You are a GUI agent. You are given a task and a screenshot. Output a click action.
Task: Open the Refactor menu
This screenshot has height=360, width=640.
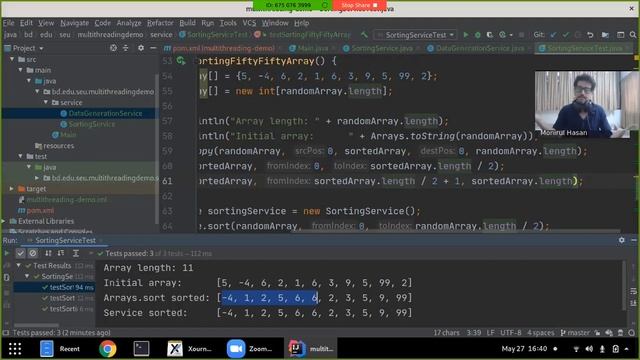(x=160, y=23)
